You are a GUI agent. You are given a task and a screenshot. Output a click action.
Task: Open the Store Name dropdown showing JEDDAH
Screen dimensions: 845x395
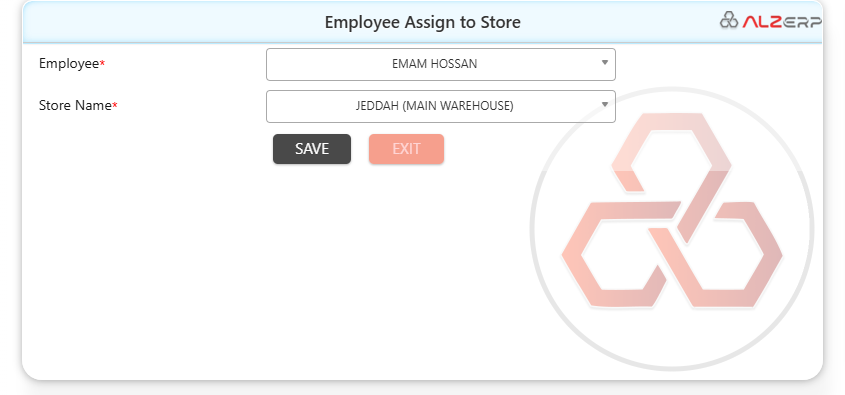tap(440, 106)
